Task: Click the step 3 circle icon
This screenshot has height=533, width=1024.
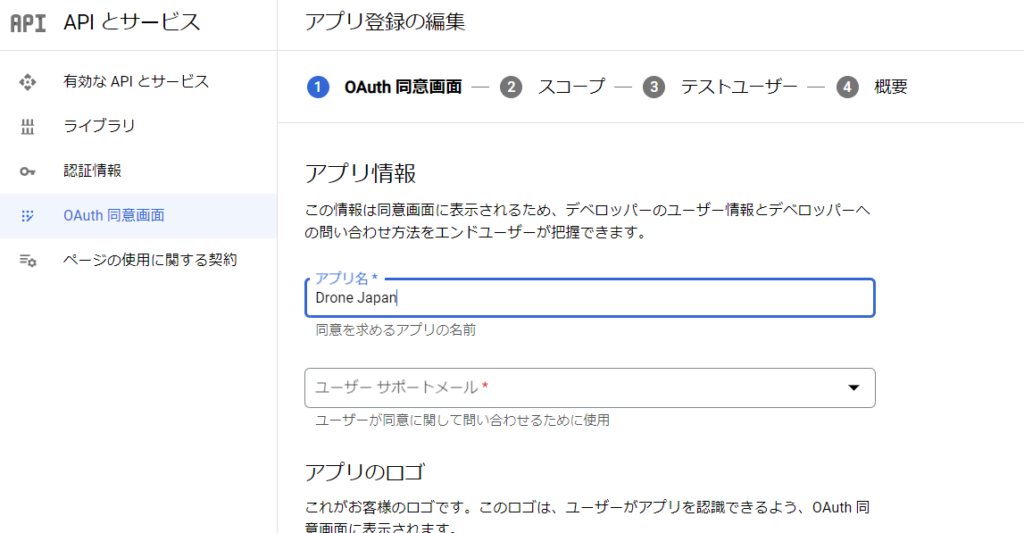Action: click(x=654, y=87)
